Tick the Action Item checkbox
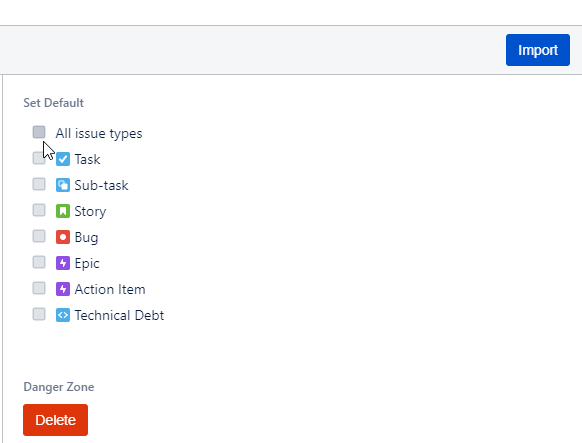The width and height of the screenshot is (582, 443). (x=39, y=288)
